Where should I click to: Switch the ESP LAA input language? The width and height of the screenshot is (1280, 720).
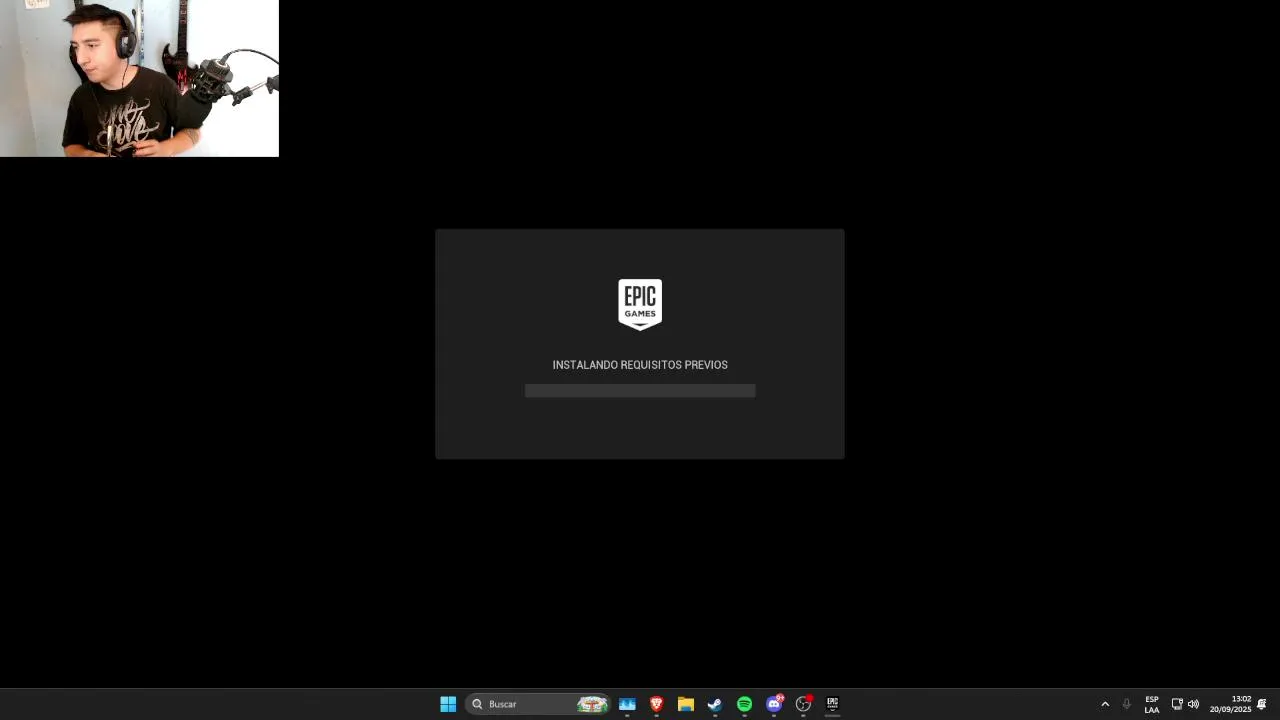pyautogui.click(x=1152, y=704)
